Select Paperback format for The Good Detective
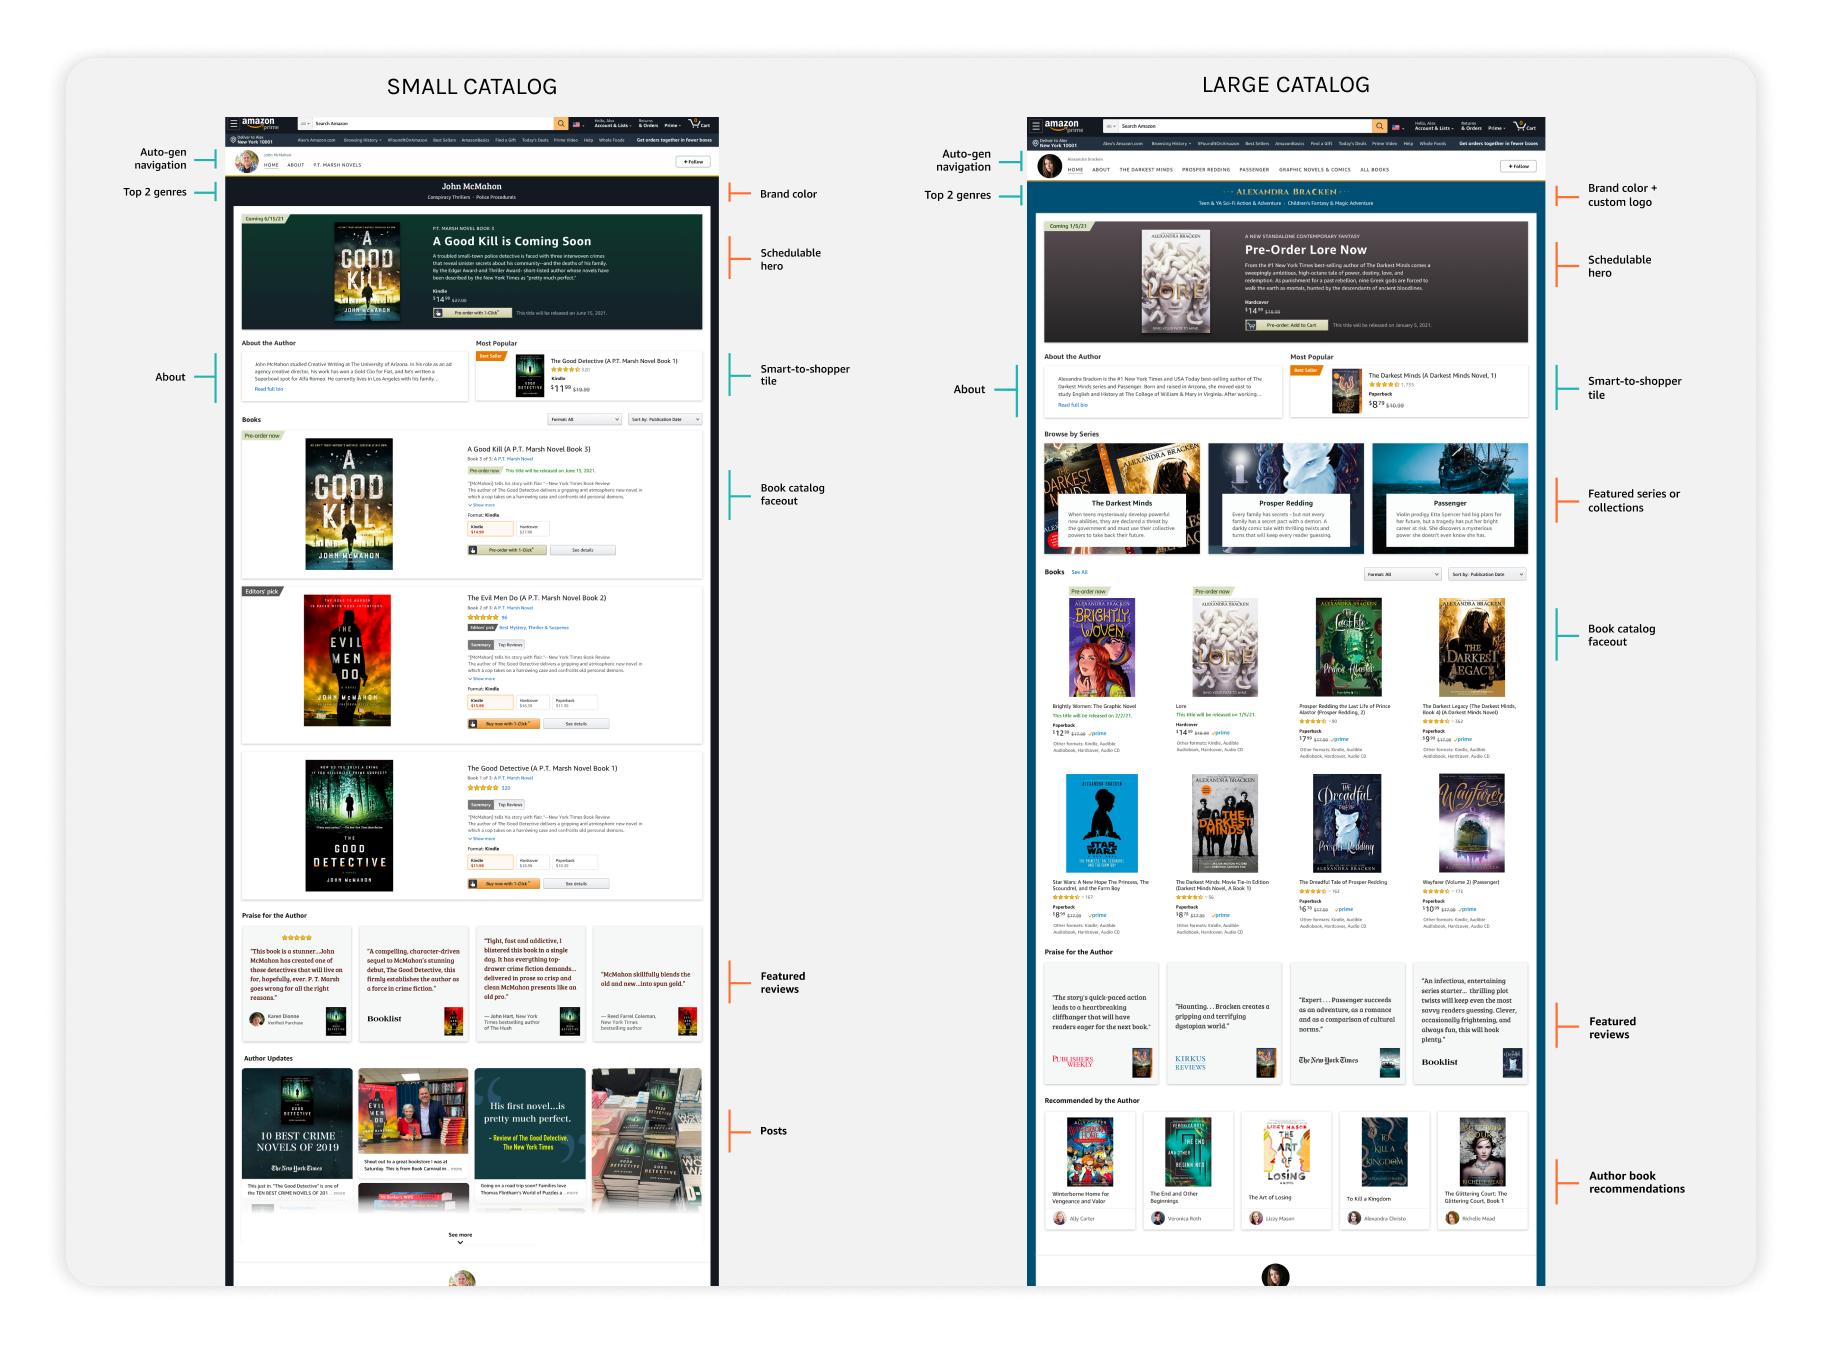The width and height of the screenshot is (1822, 1348). pyautogui.click(x=575, y=863)
